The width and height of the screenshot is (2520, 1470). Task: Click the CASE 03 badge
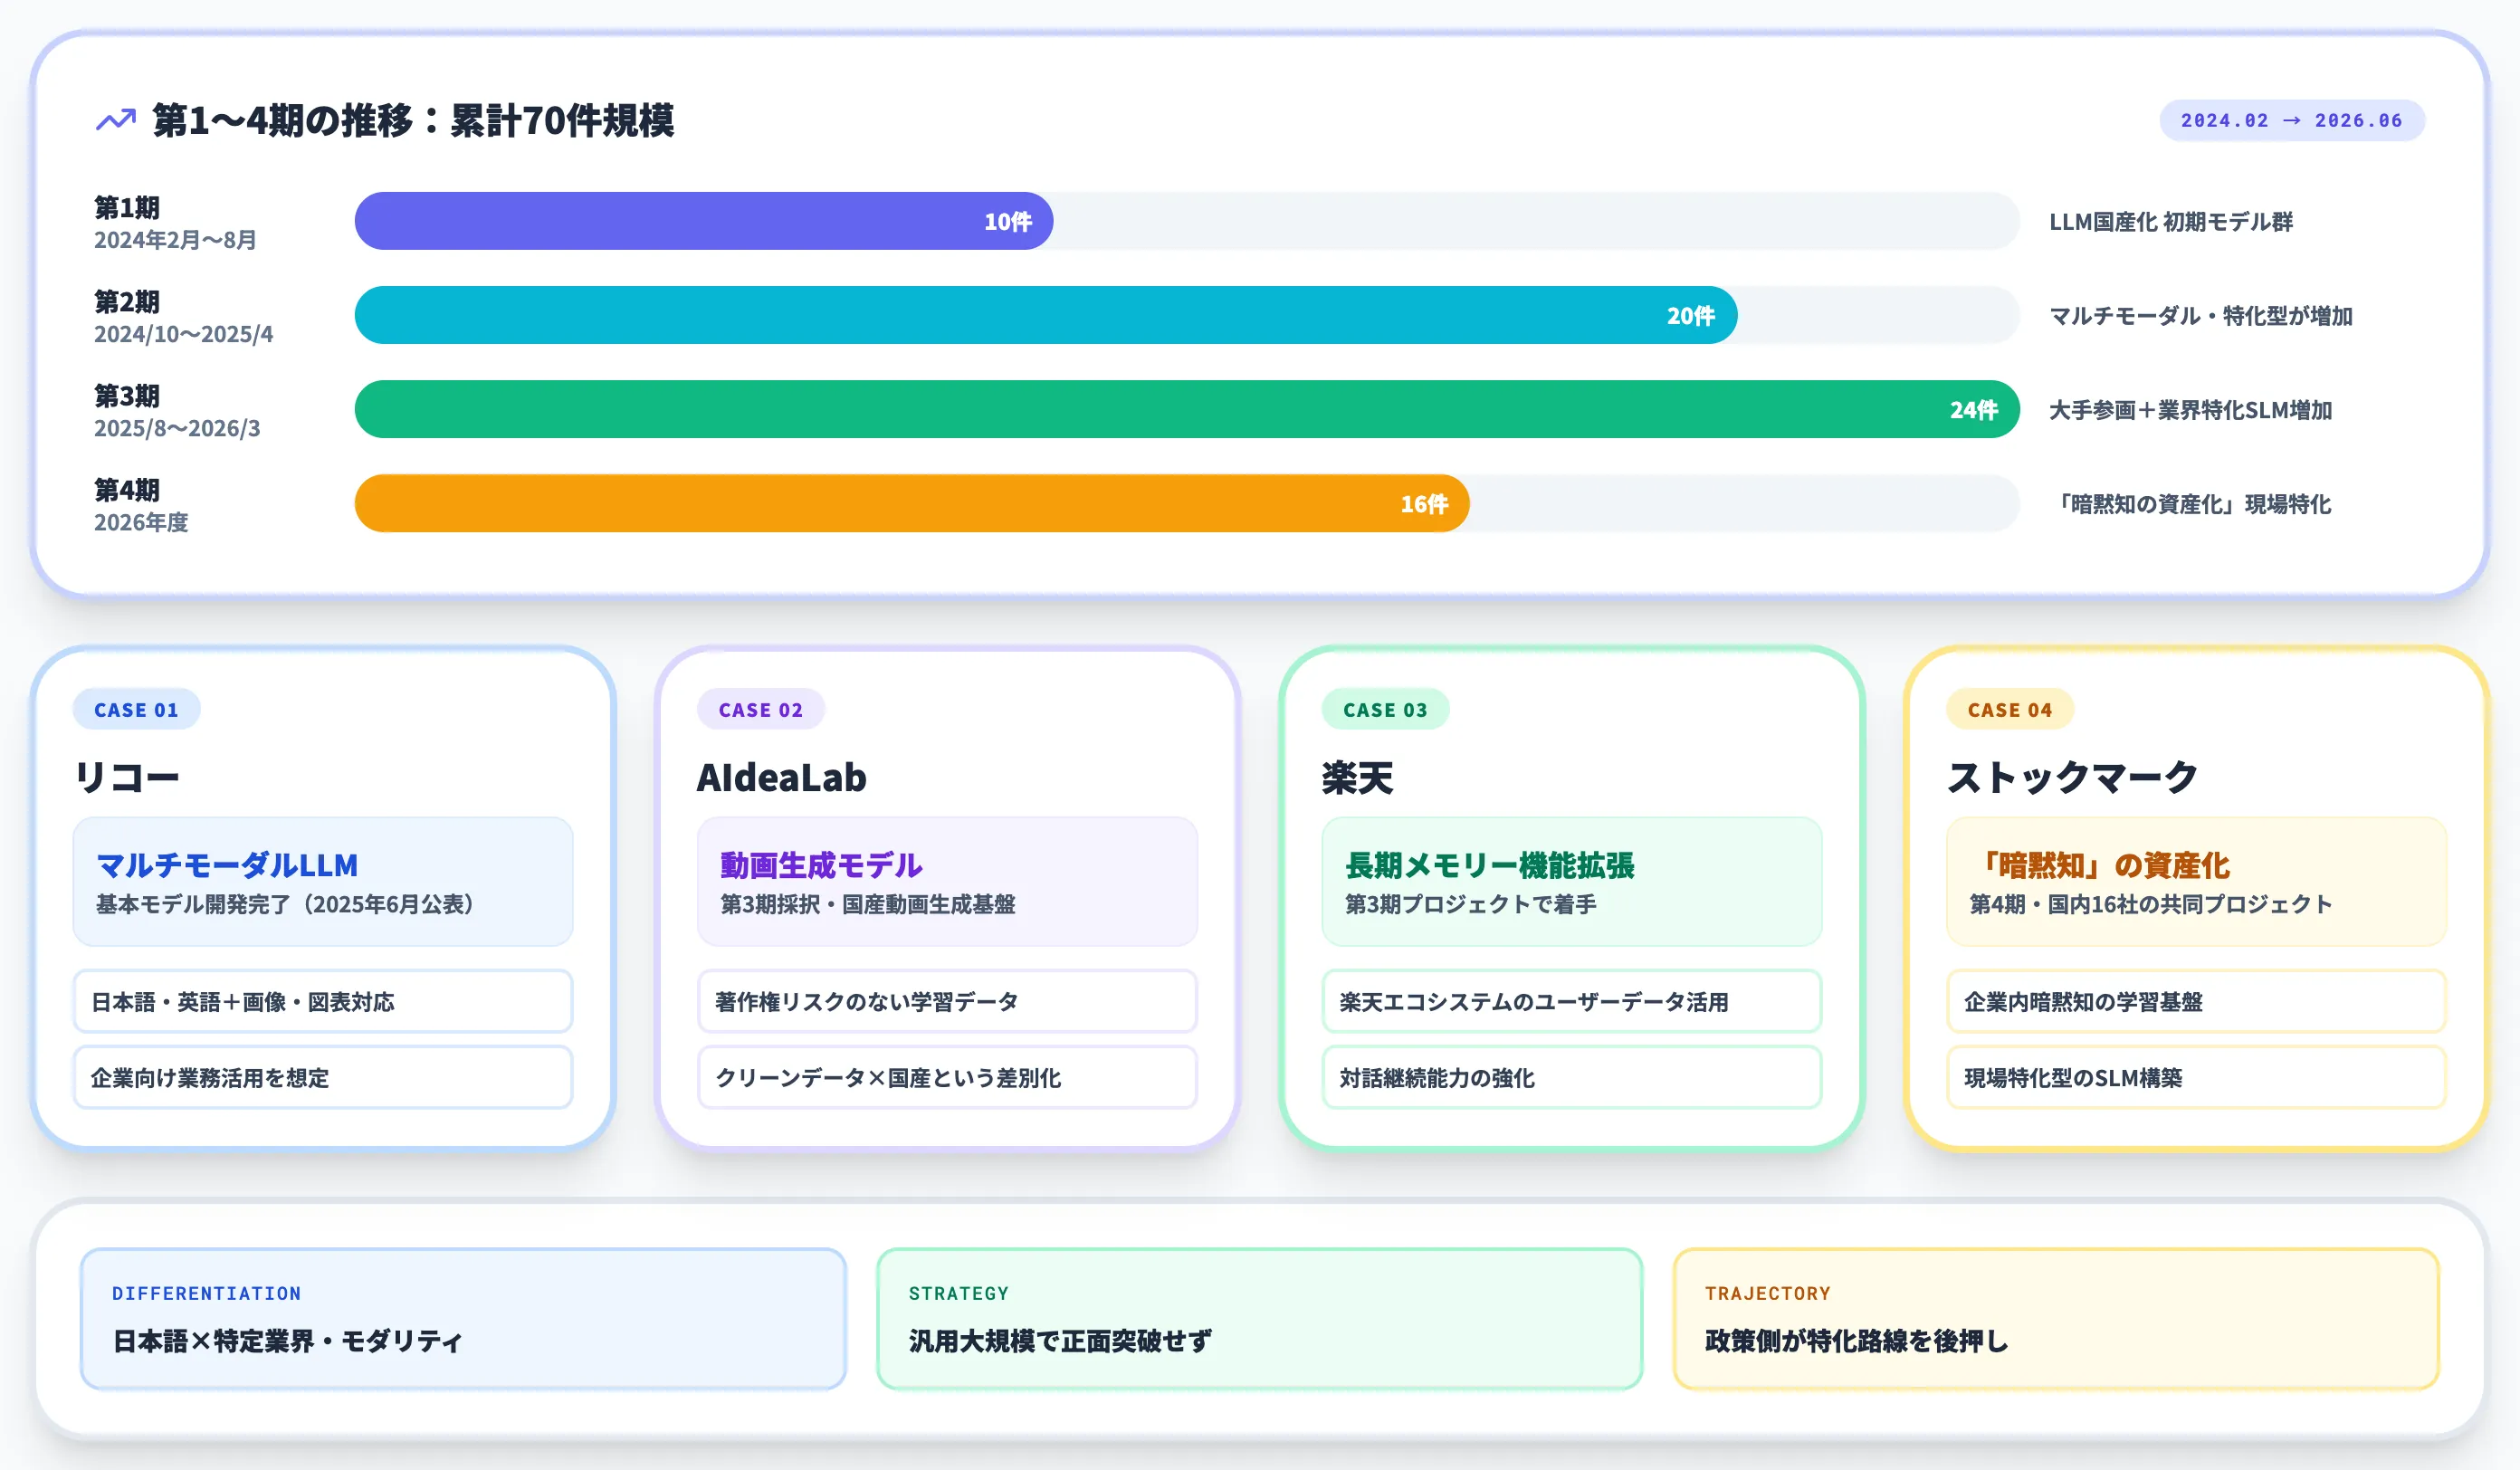[1385, 709]
